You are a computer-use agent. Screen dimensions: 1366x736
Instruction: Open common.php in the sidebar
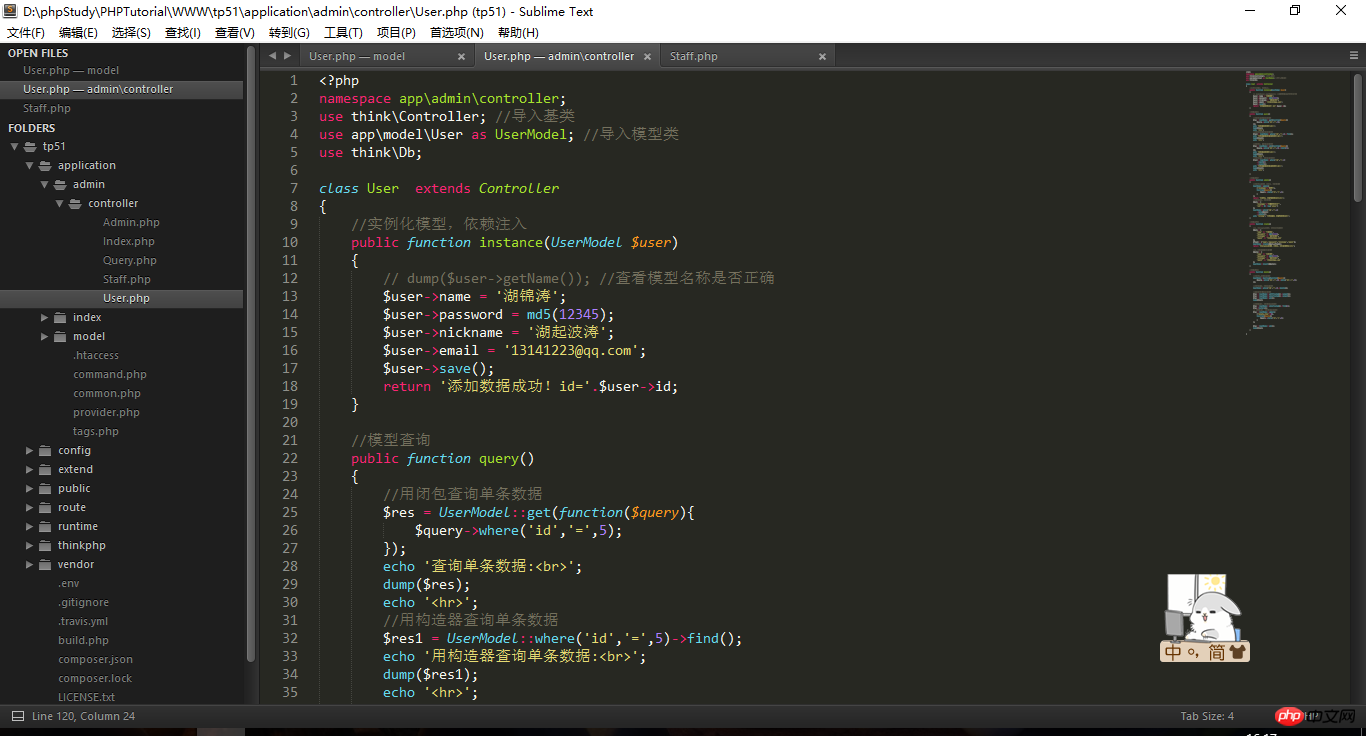[x=107, y=393]
